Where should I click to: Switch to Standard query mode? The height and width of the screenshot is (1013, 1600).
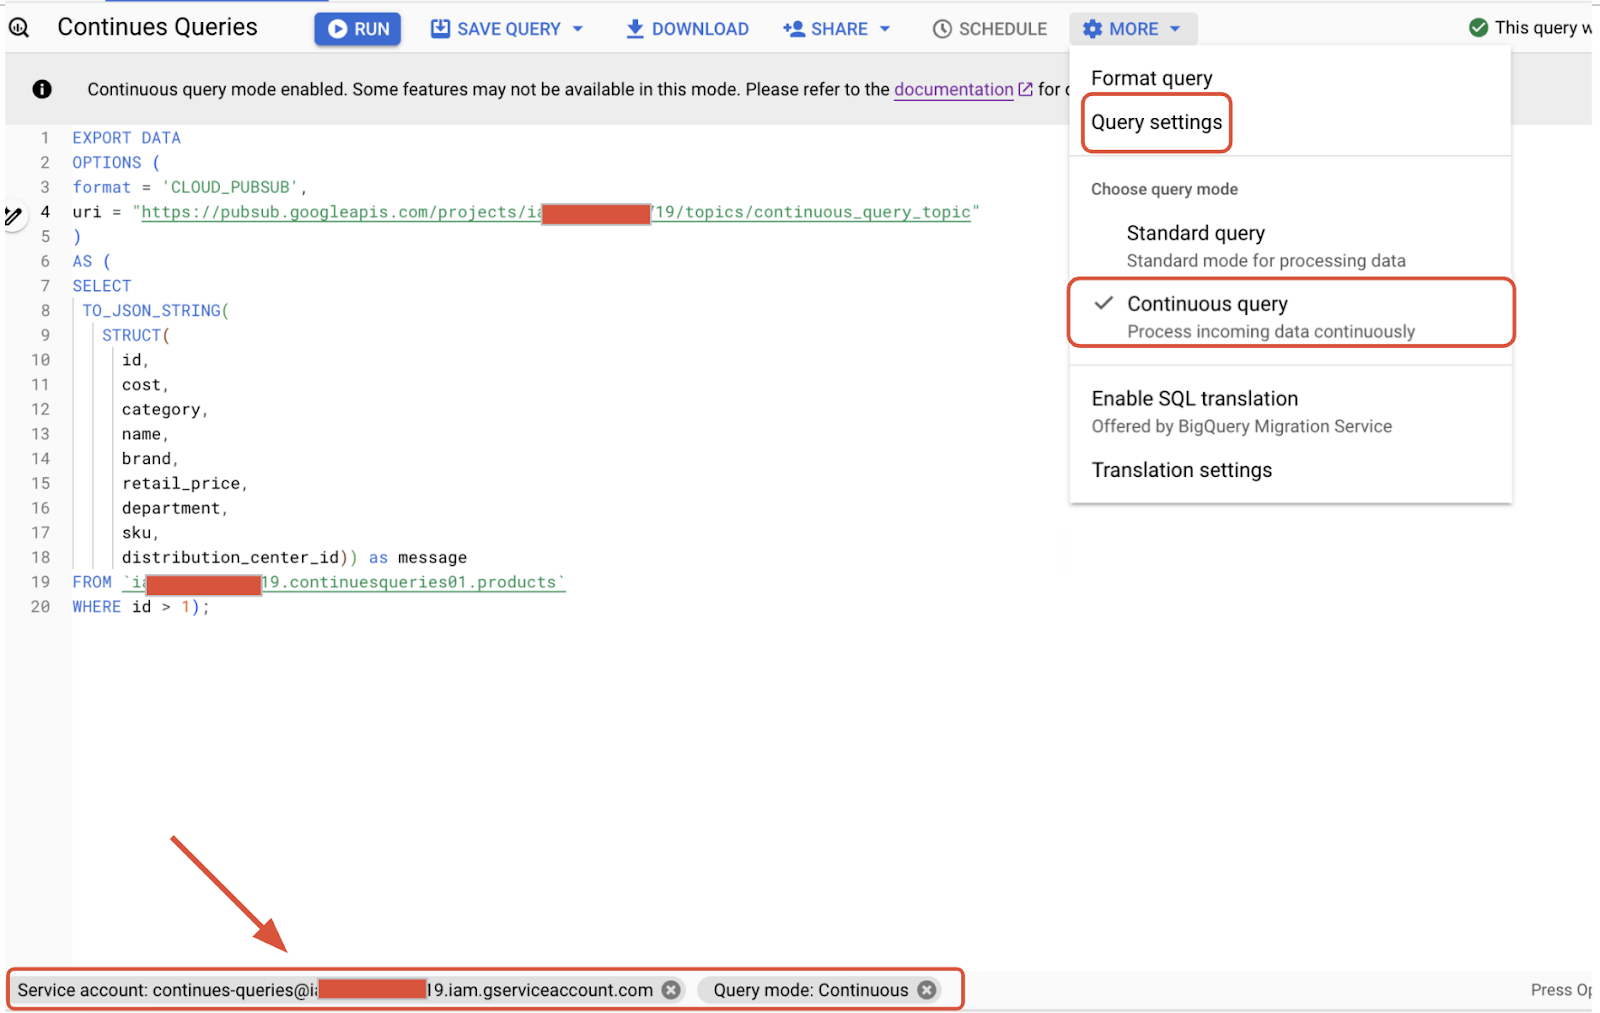(x=1195, y=233)
